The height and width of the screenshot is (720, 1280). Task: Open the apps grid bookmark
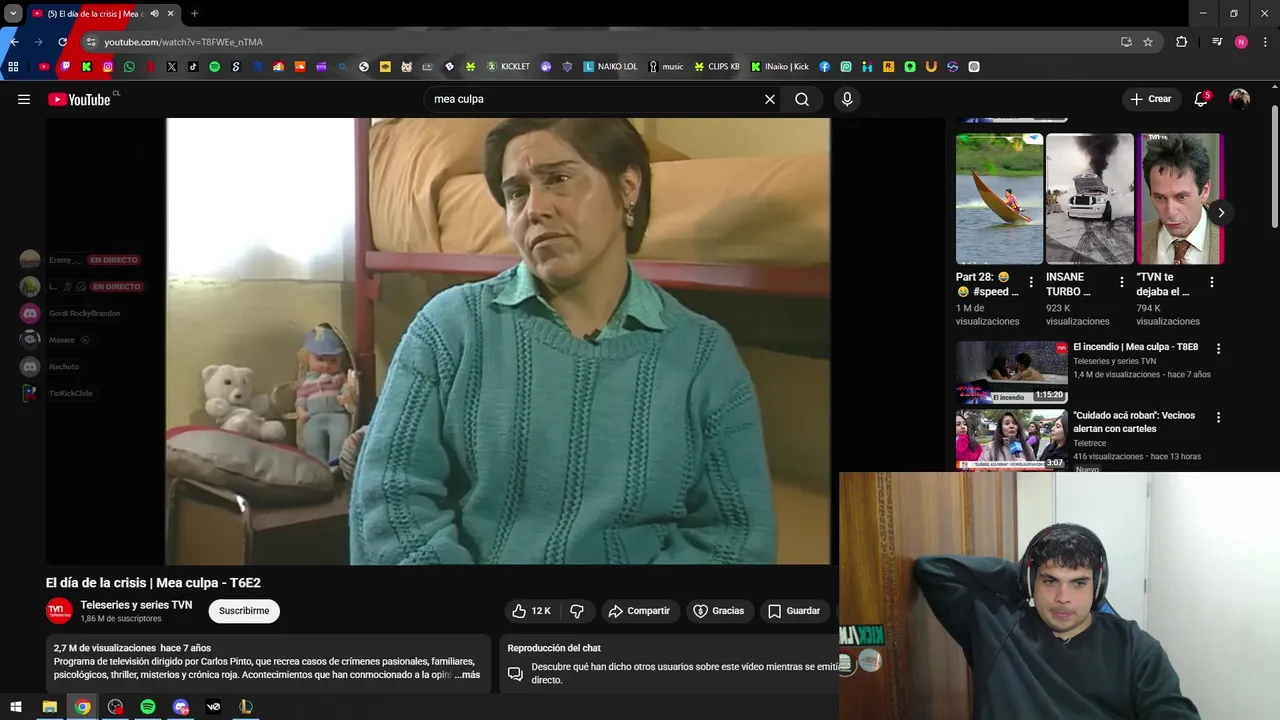click(13, 67)
